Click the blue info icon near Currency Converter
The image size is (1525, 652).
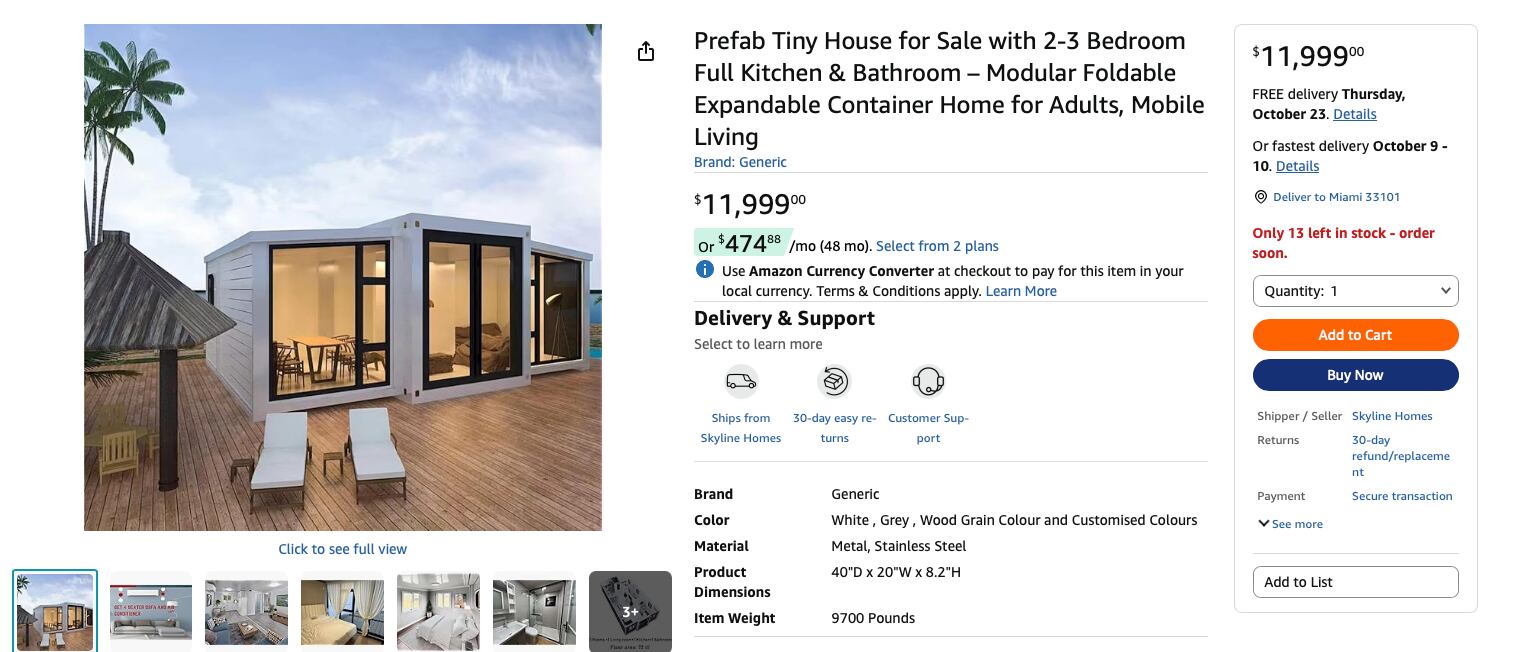coord(705,270)
